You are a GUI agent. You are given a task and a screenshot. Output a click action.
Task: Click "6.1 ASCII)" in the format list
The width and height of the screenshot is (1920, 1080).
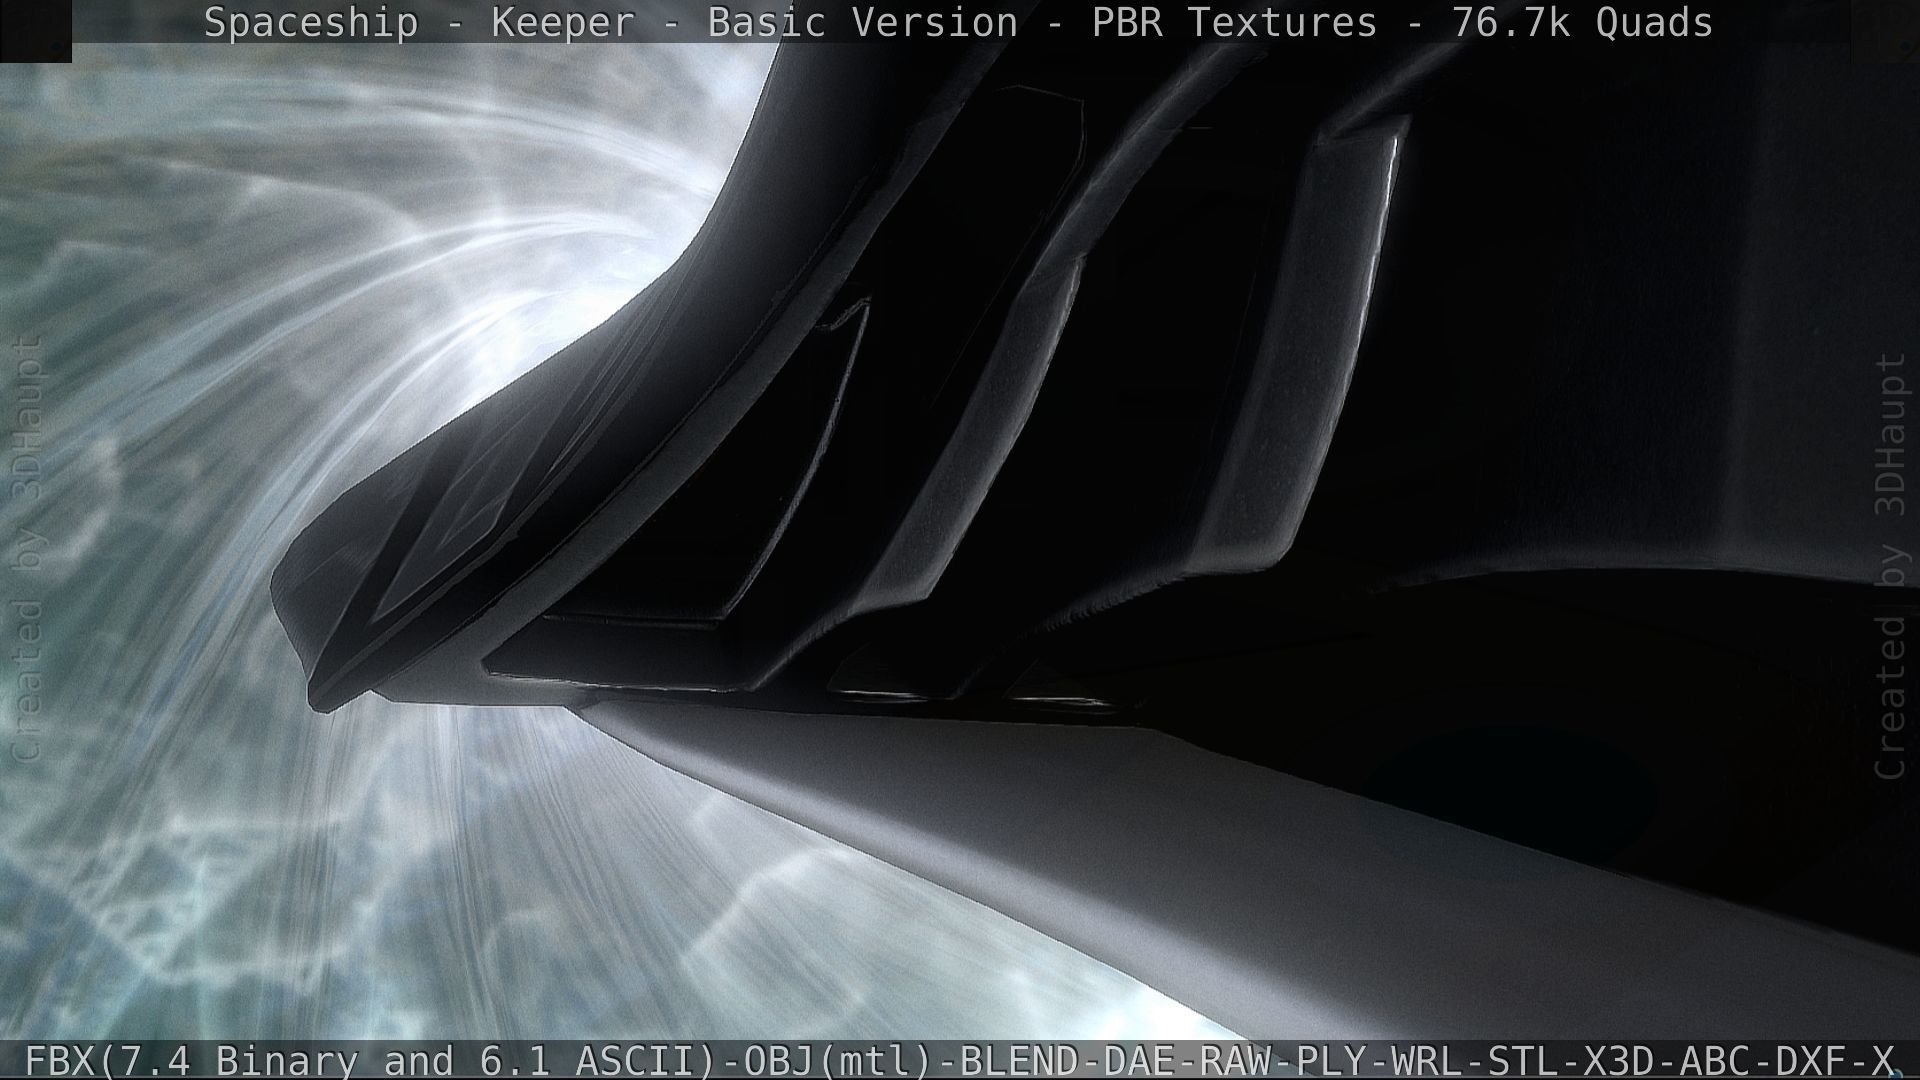tap(597, 1060)
